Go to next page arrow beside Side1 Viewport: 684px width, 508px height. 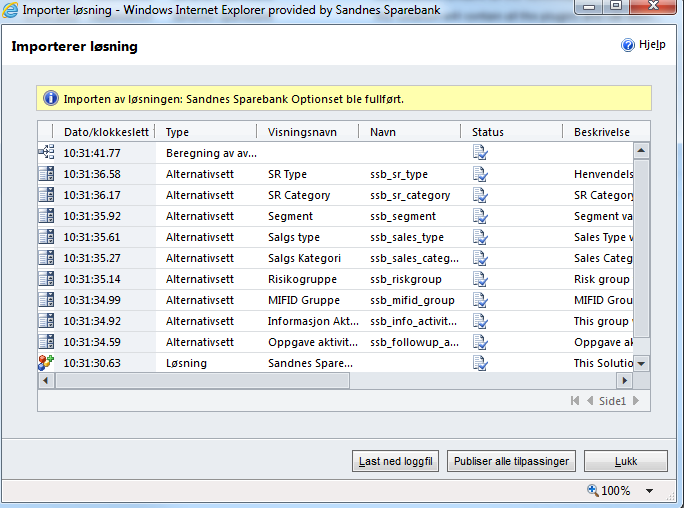pyautogui.click(x=636, y=400)
